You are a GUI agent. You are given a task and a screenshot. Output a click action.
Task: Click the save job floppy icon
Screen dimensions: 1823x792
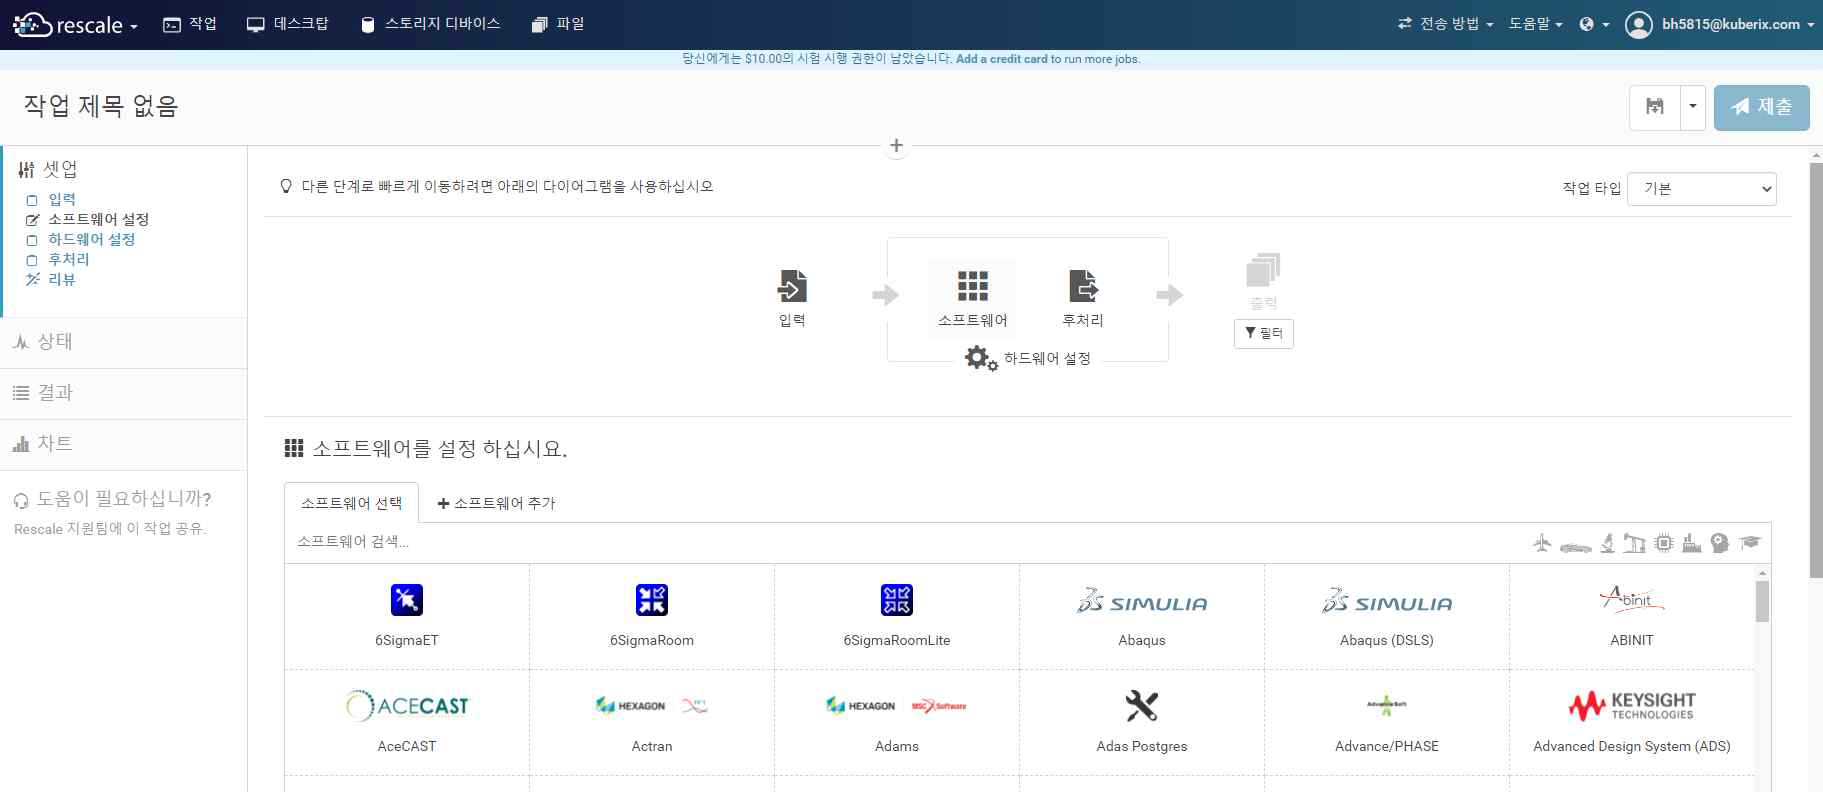click(x=1655, y=107)
